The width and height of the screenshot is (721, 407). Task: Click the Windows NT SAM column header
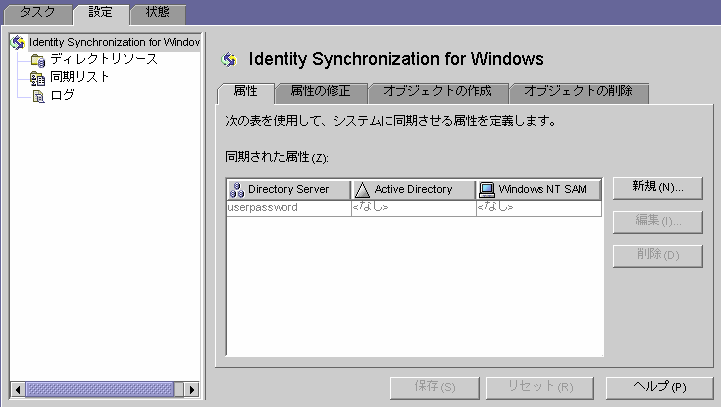pos(539,189)
